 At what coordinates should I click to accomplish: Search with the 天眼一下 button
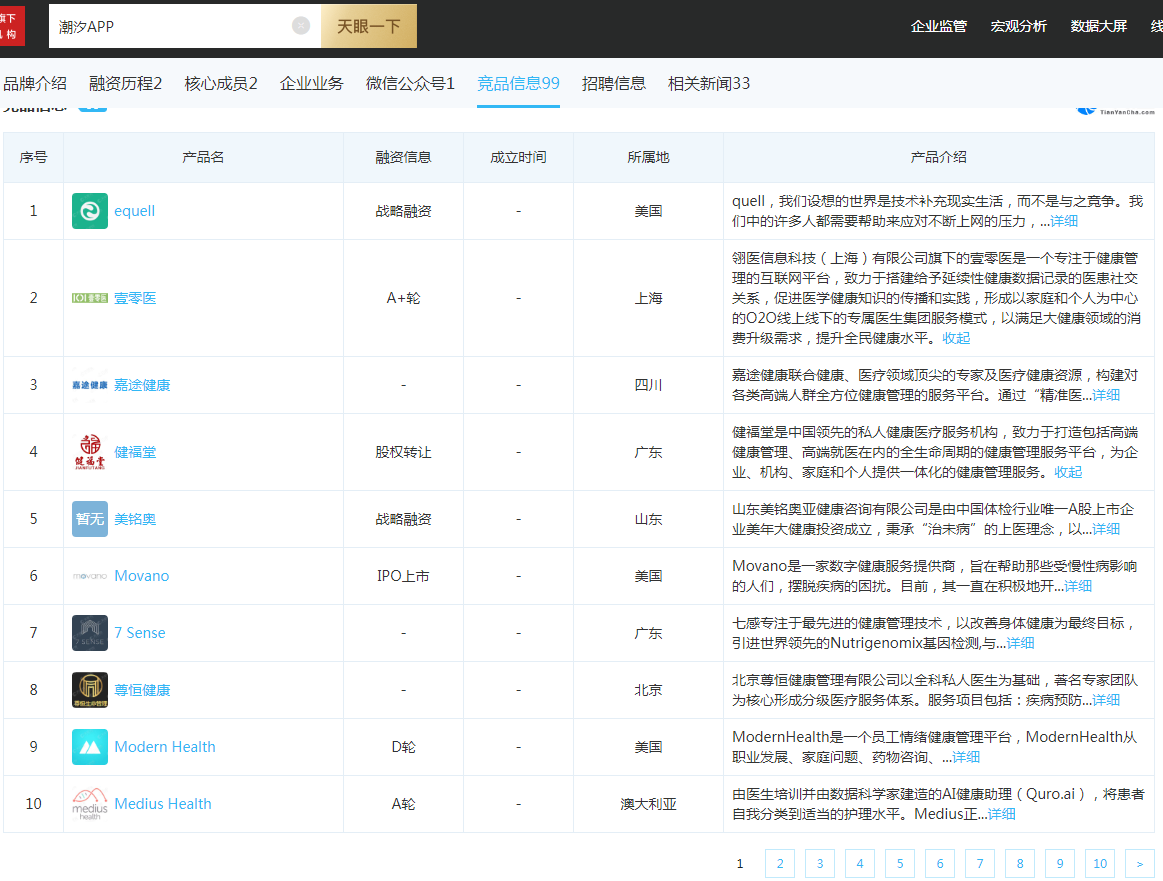(369, 26)
